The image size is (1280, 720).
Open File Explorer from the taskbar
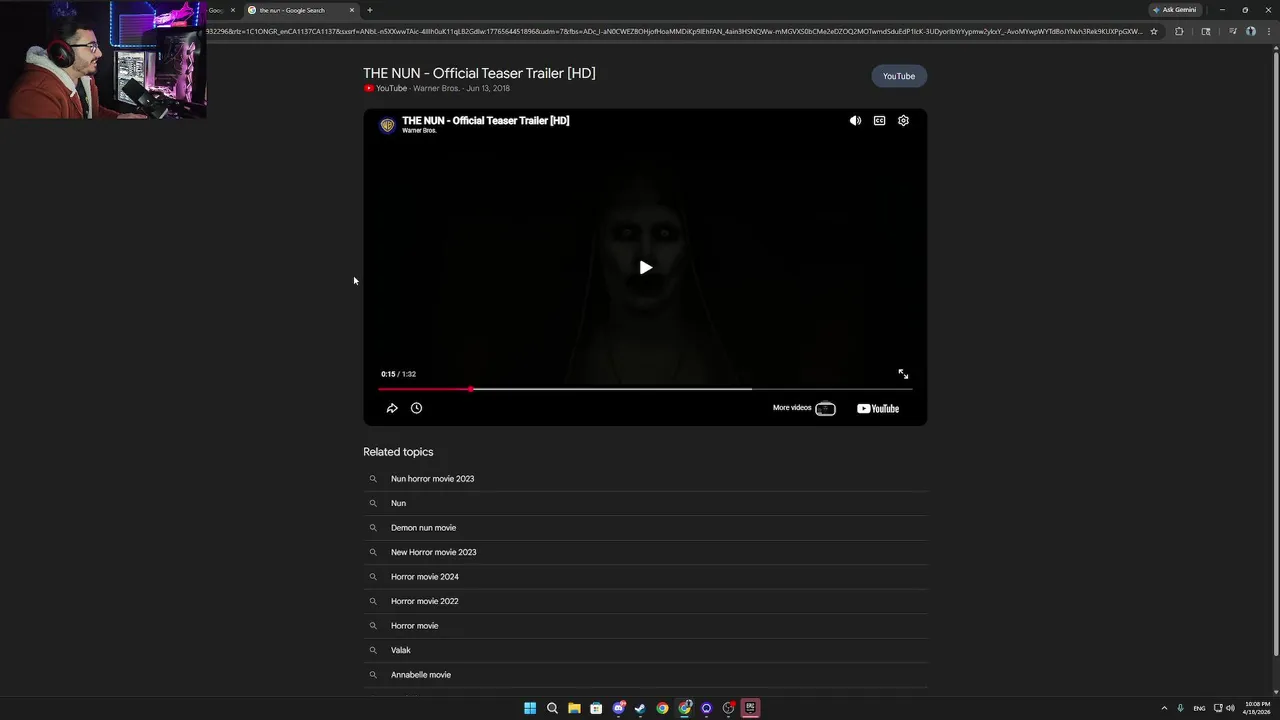pos(574,708)
